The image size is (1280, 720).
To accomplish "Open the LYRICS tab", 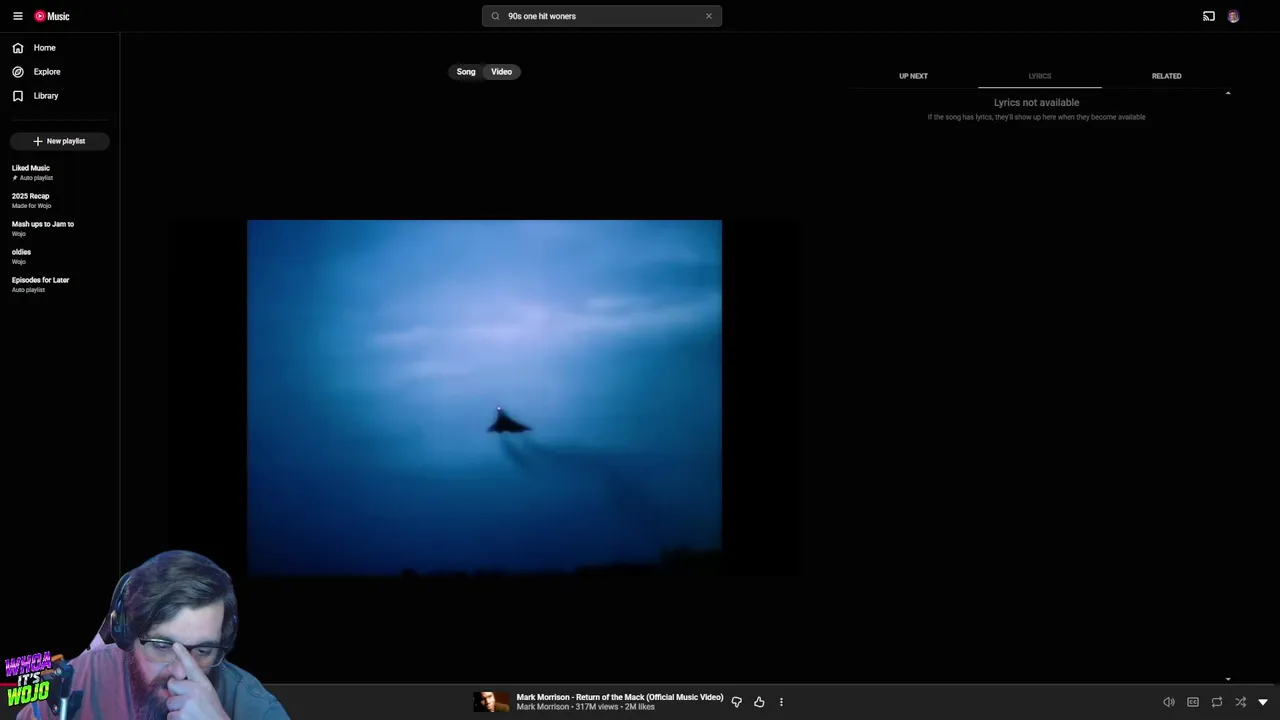I will [x=1040, y=76].
